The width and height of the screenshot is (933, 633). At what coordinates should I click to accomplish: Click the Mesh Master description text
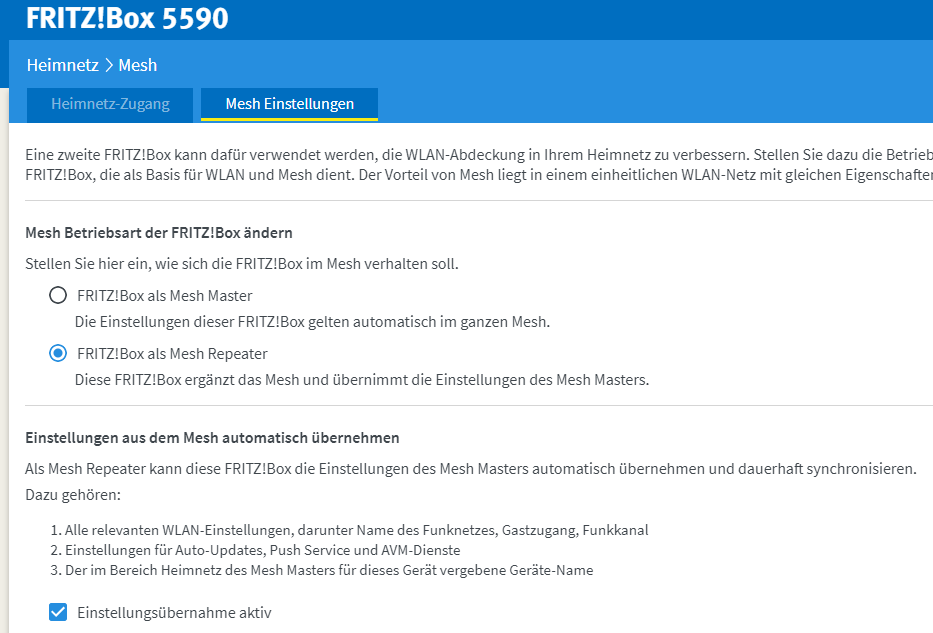[312, 322]
